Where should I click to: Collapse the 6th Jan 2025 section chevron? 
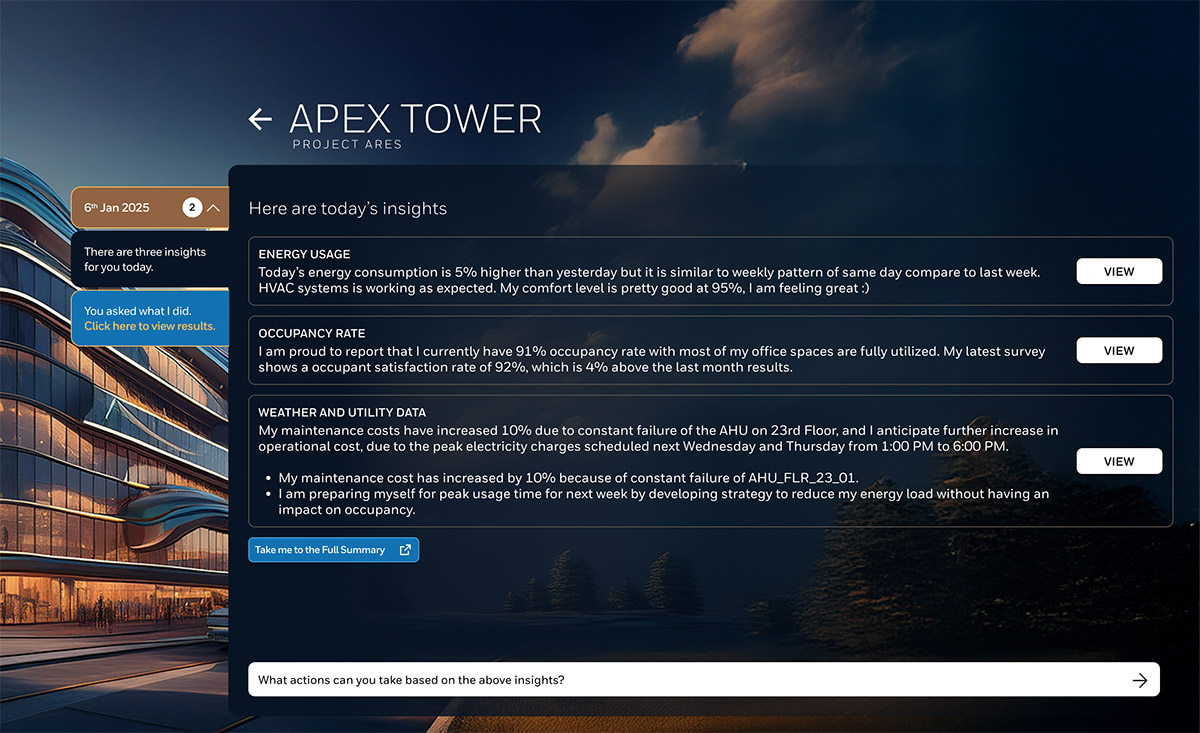pos(213,208)
